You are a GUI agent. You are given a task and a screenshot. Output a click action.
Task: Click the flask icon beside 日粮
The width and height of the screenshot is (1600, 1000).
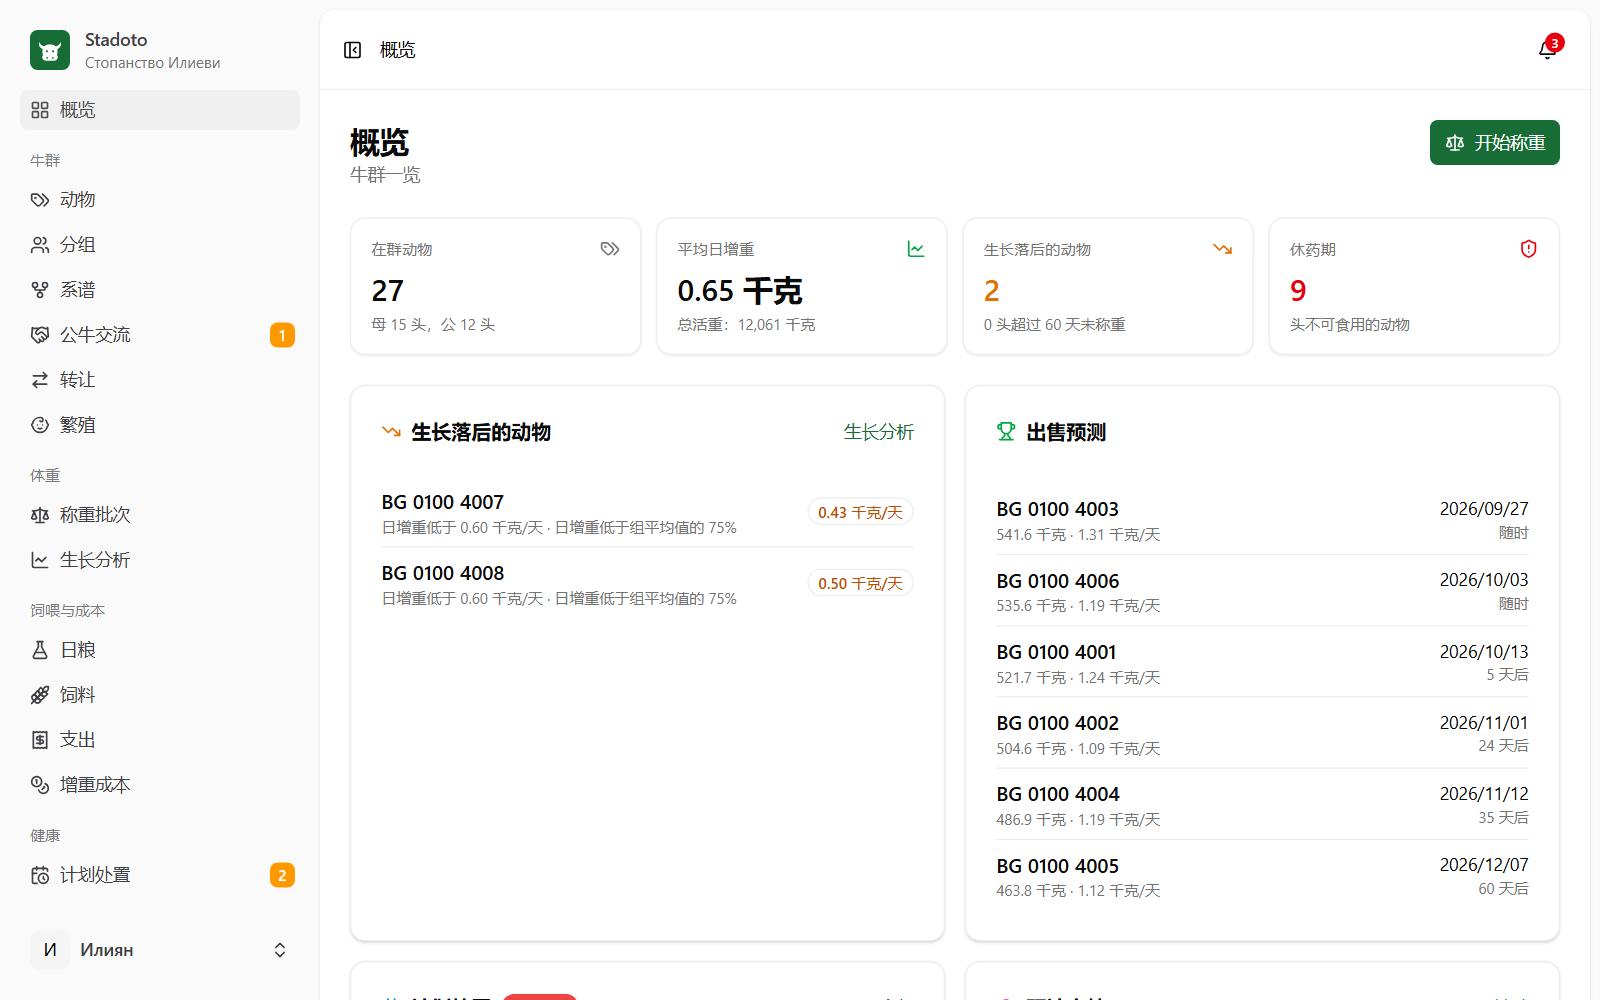pos(40,650)
